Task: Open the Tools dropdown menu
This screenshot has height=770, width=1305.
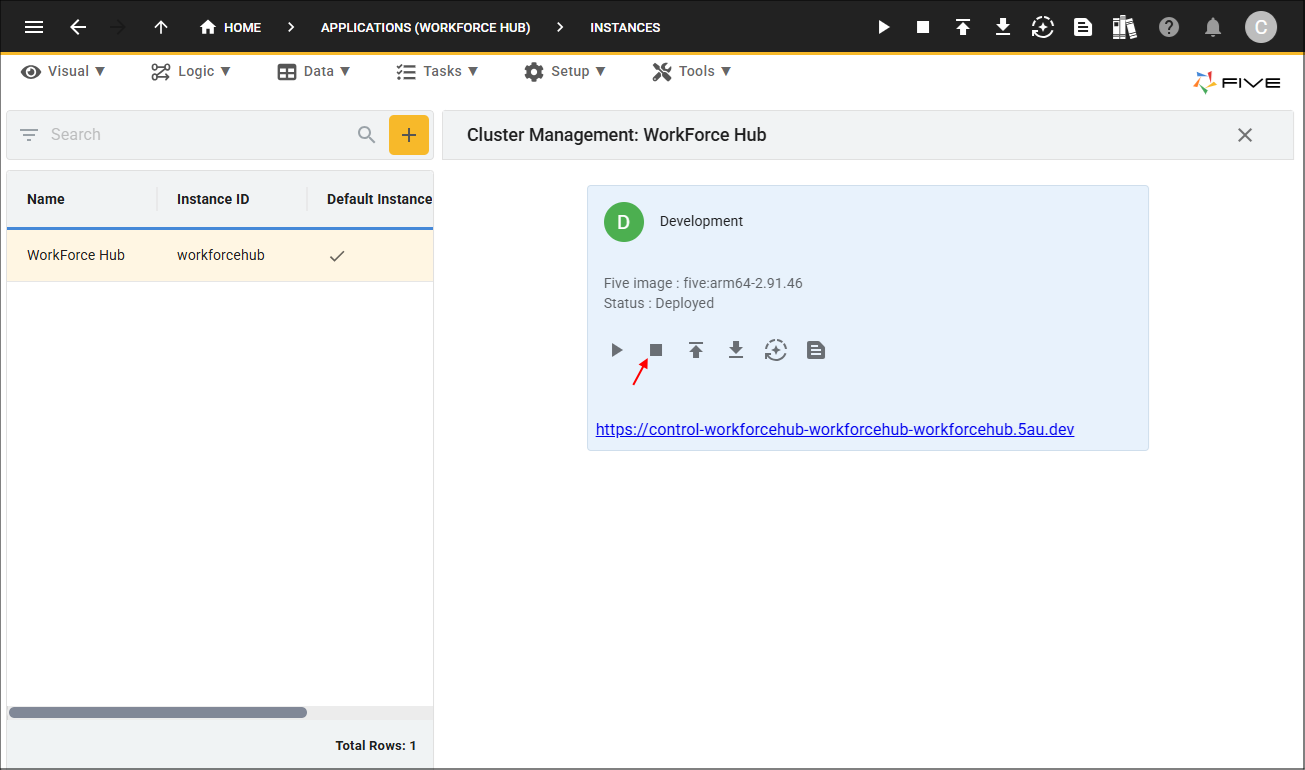Action: tap(692, 71)
